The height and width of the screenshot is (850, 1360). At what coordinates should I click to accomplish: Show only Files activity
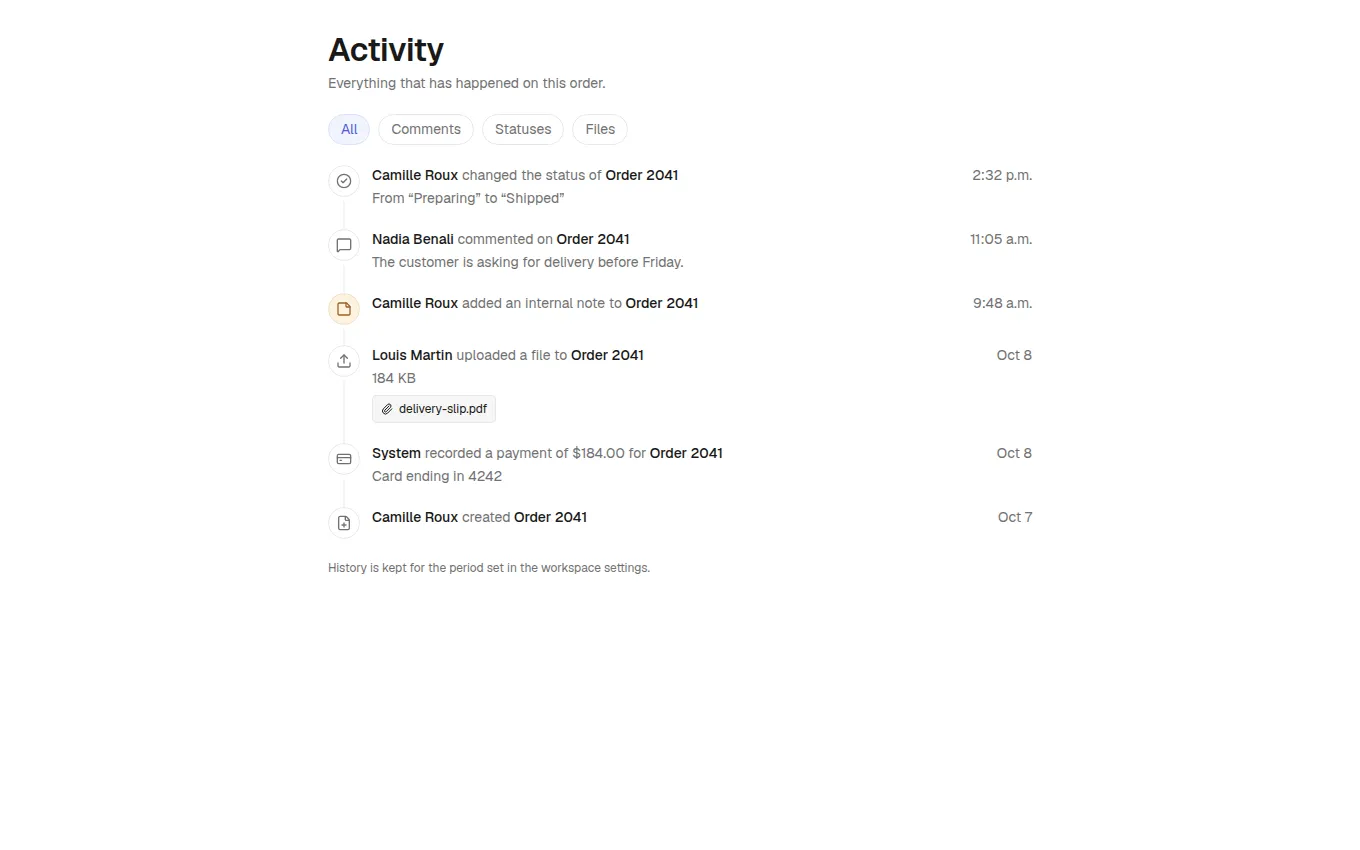600,129
